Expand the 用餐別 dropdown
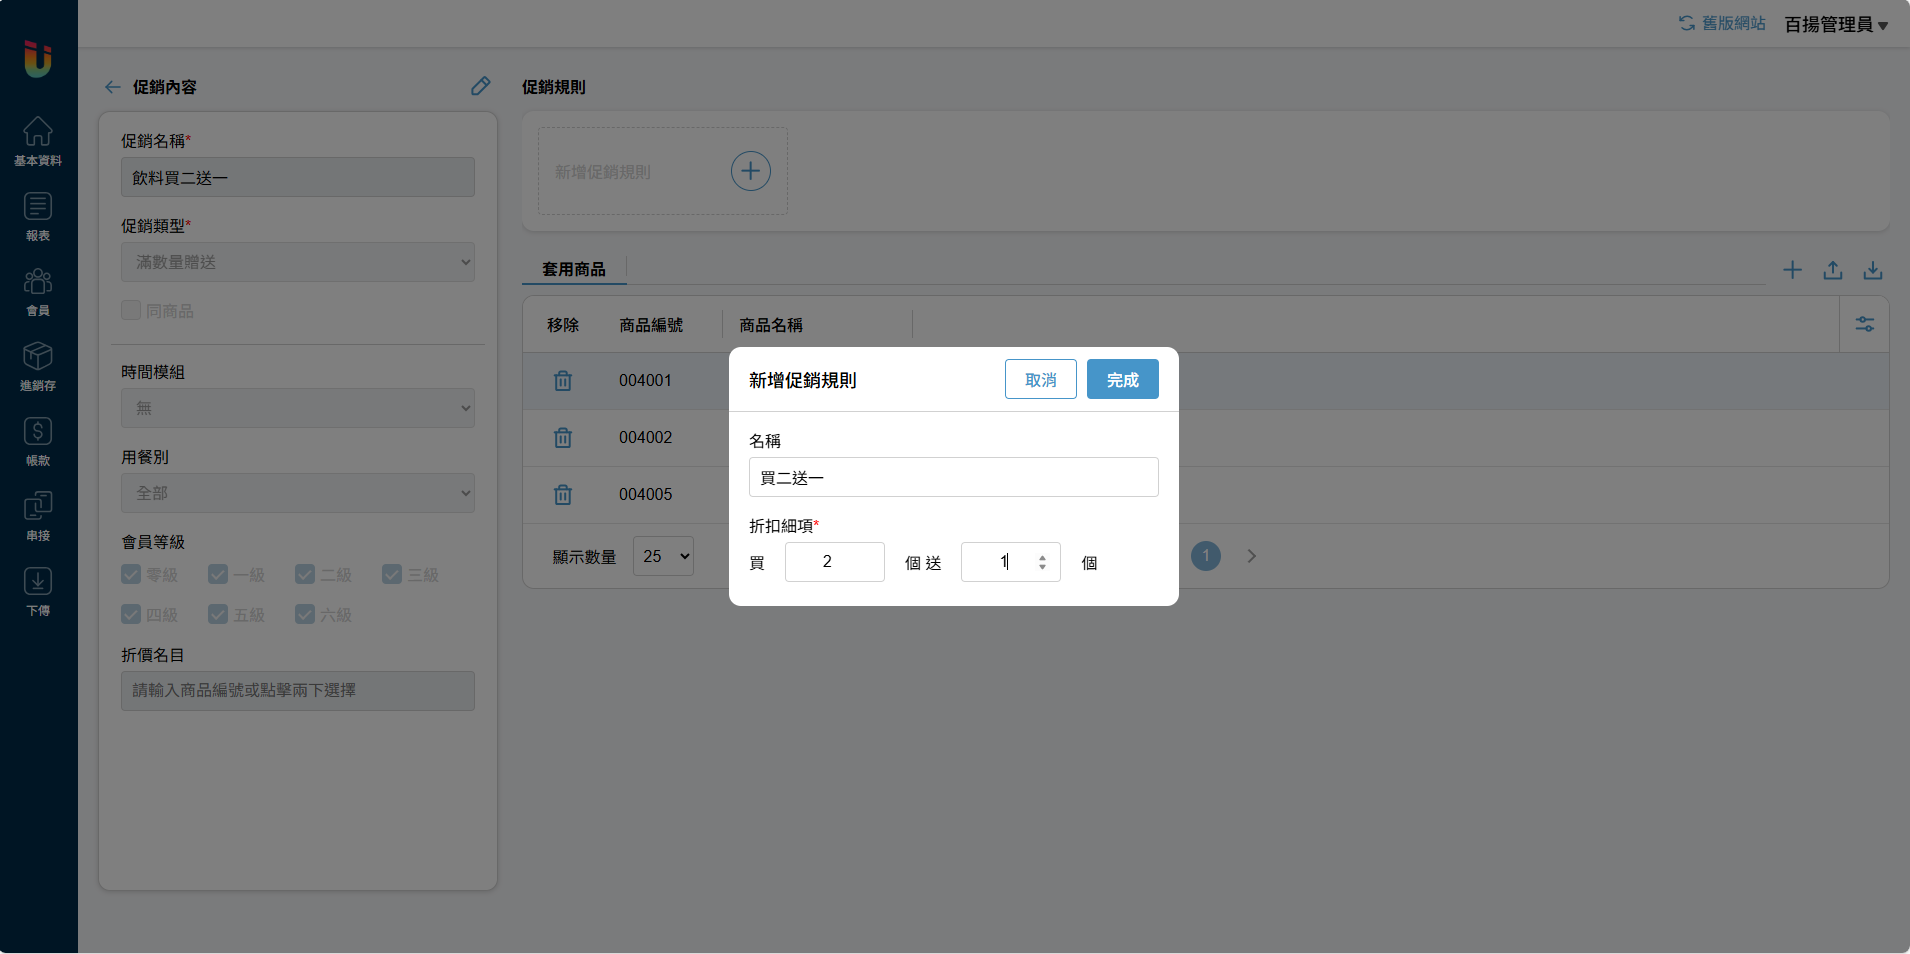The width and height of the screenshot is (1910, 954). [298, 493]
